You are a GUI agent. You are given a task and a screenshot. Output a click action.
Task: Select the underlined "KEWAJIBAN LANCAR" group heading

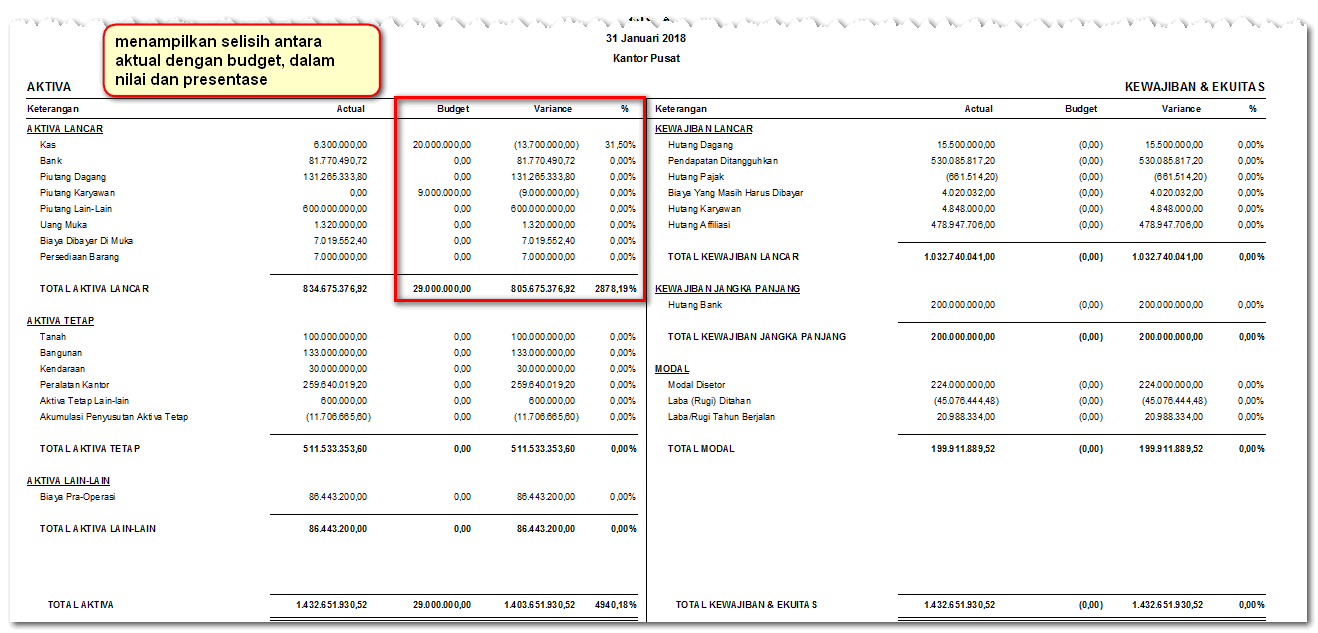[x=704, y=129]
